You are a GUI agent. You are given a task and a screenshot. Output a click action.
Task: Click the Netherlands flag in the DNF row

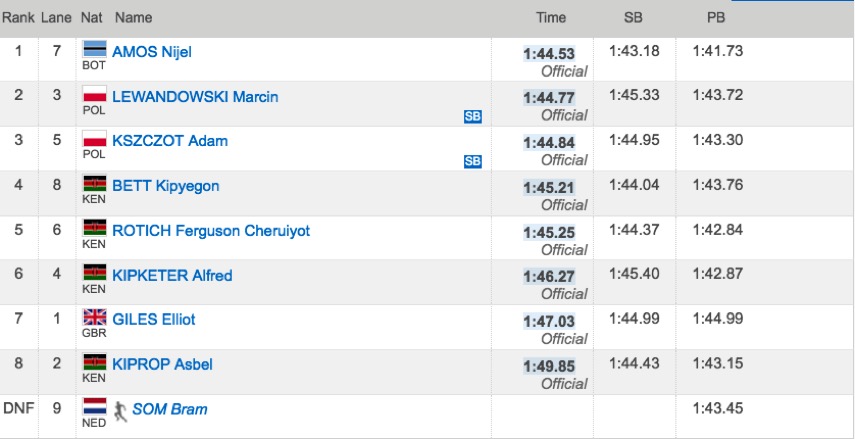(x=94, y=406)
